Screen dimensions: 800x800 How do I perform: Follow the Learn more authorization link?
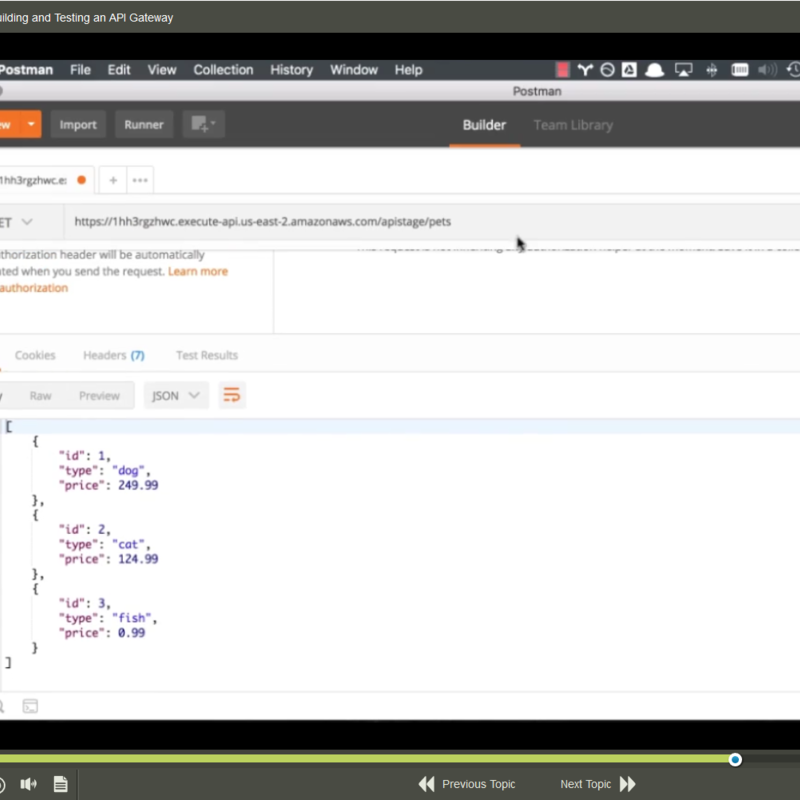point(197,271)
